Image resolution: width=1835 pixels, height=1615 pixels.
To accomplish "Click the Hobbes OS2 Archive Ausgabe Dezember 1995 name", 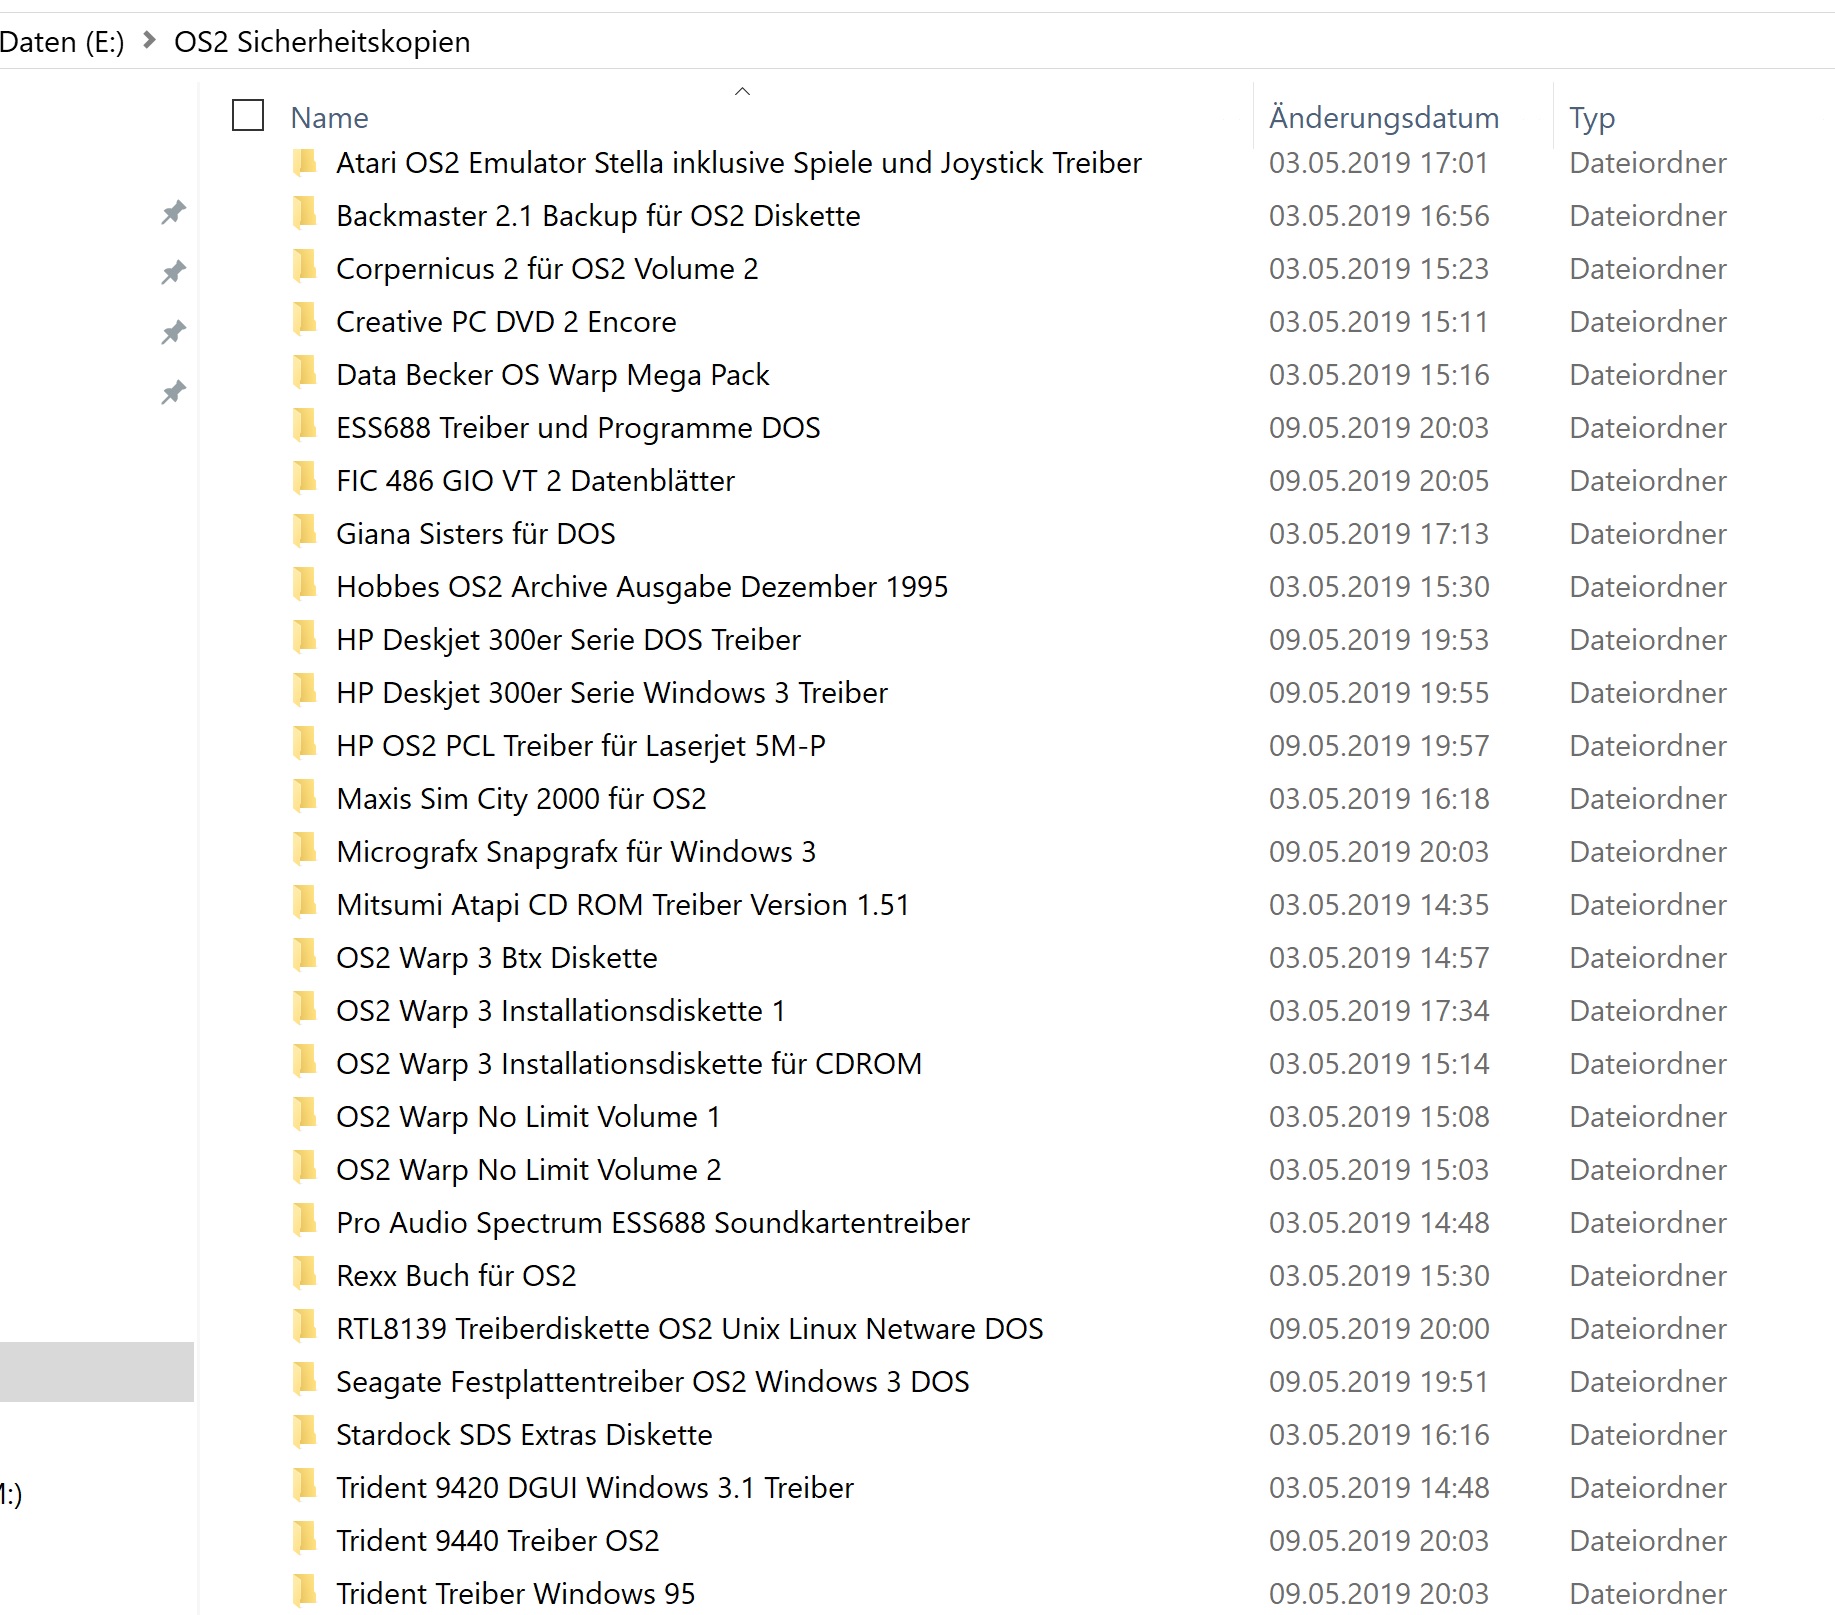I will click(642, 586).
